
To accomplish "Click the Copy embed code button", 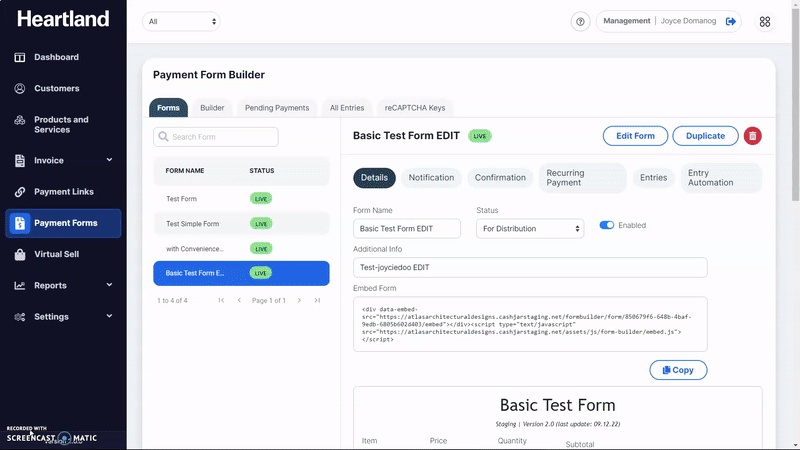I will tap(678, 370).
